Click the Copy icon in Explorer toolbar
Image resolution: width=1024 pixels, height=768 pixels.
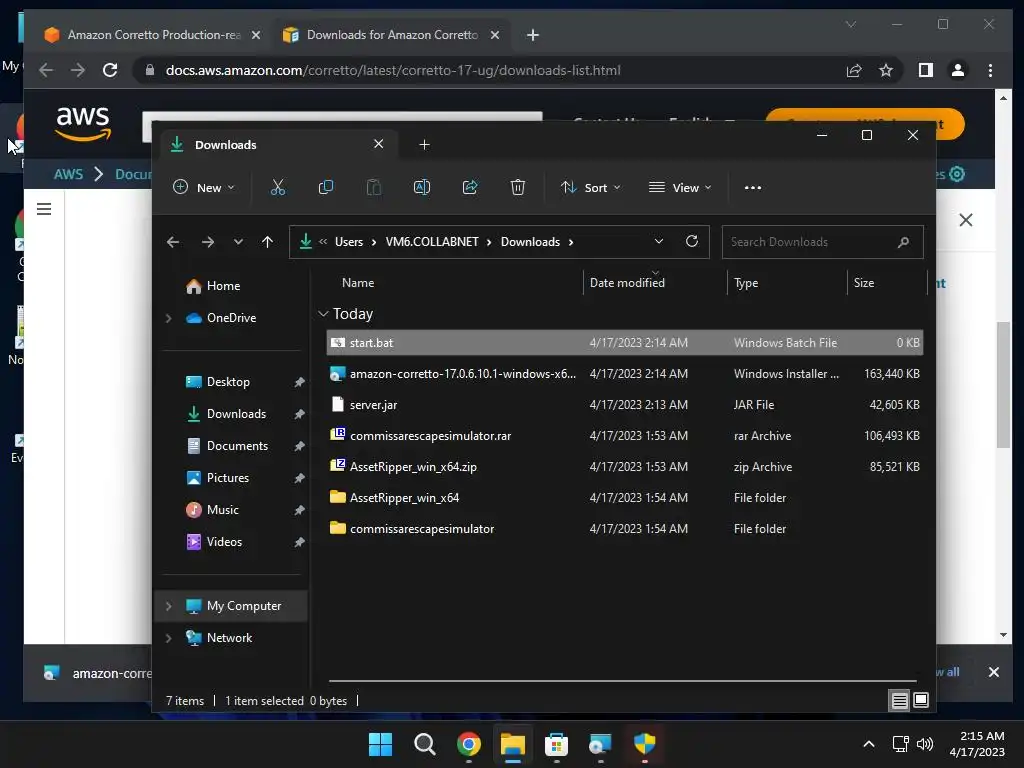325,187
